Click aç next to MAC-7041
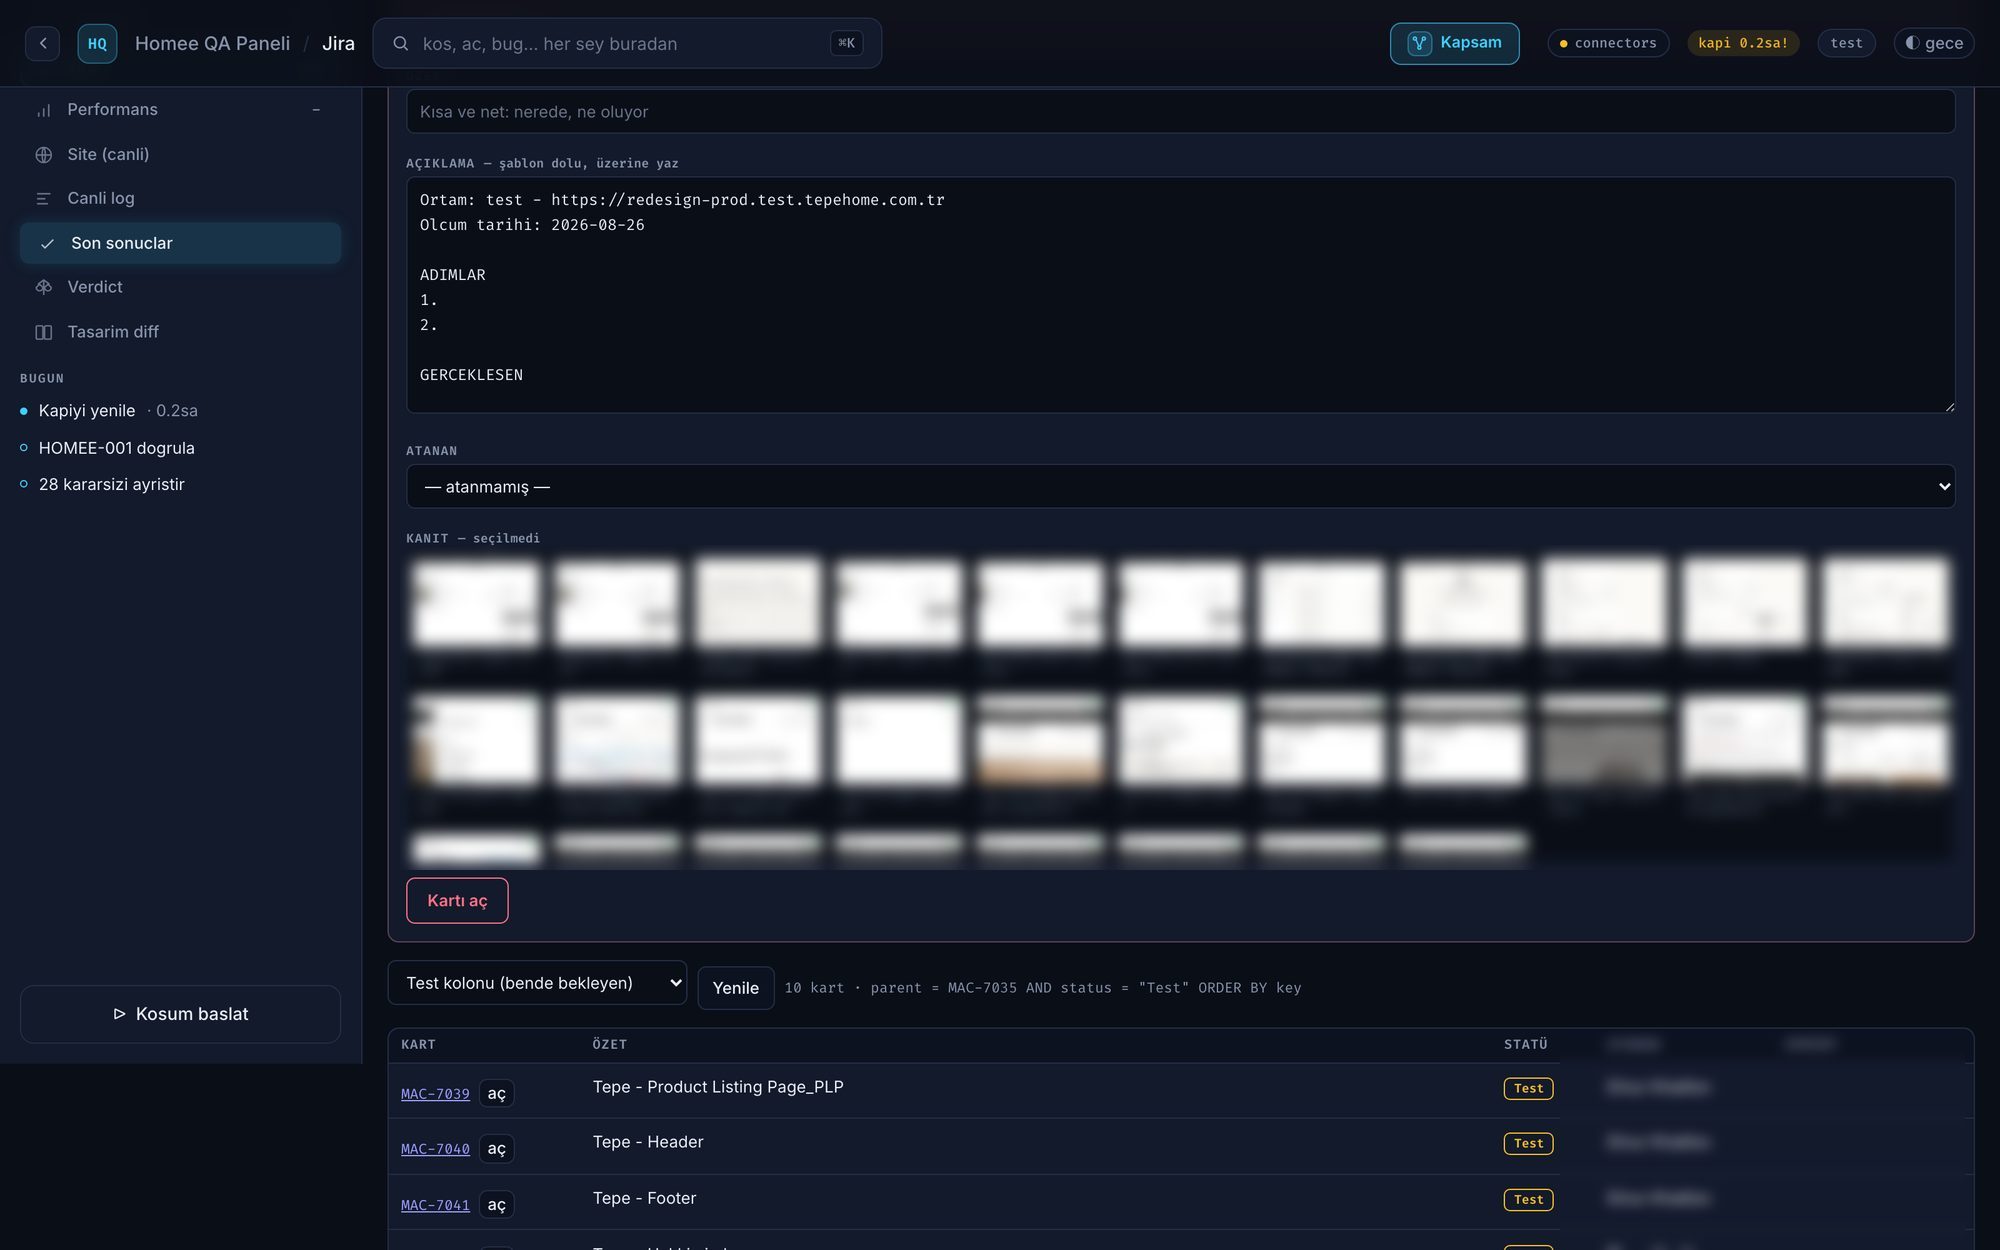 pos(496,1205)
